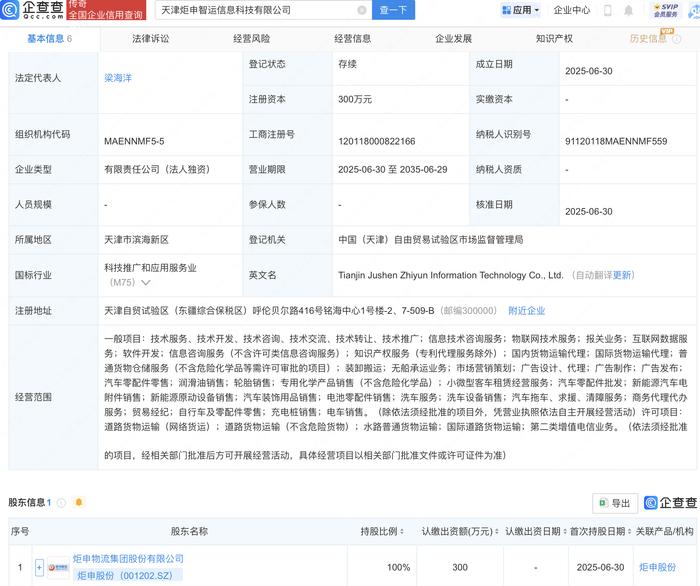Open legal representative 梁海洋 link

[x=118, y=78]
